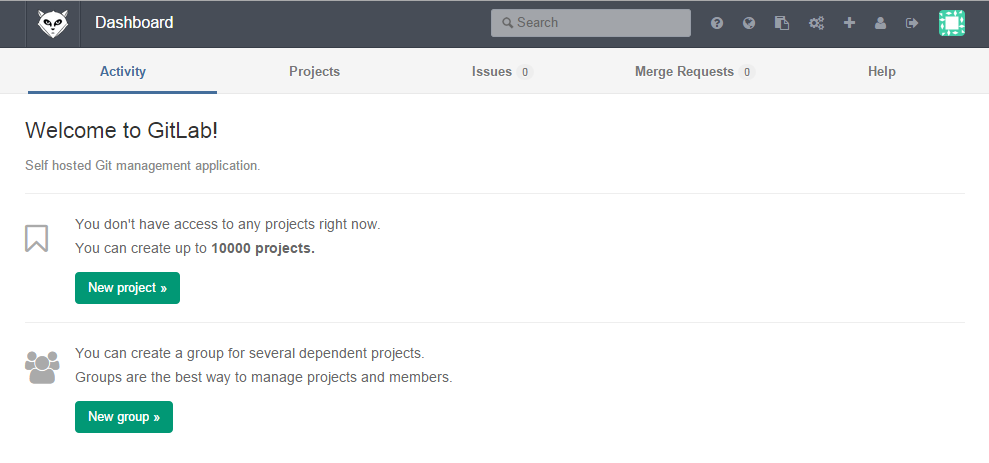
Task: Click the bookmark icon beside projects message
Action: pos(37,238)
